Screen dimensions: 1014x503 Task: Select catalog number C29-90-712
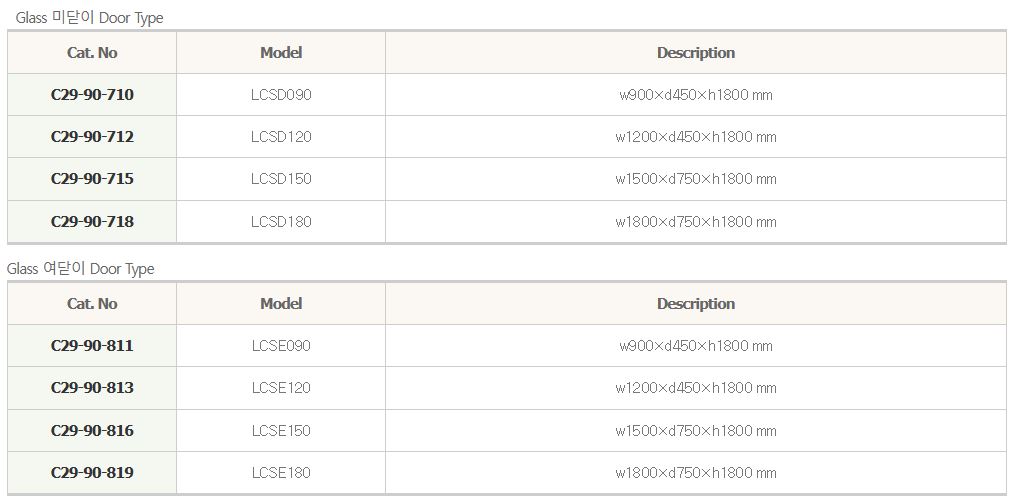pyautogui.click(x=92, y=137)
